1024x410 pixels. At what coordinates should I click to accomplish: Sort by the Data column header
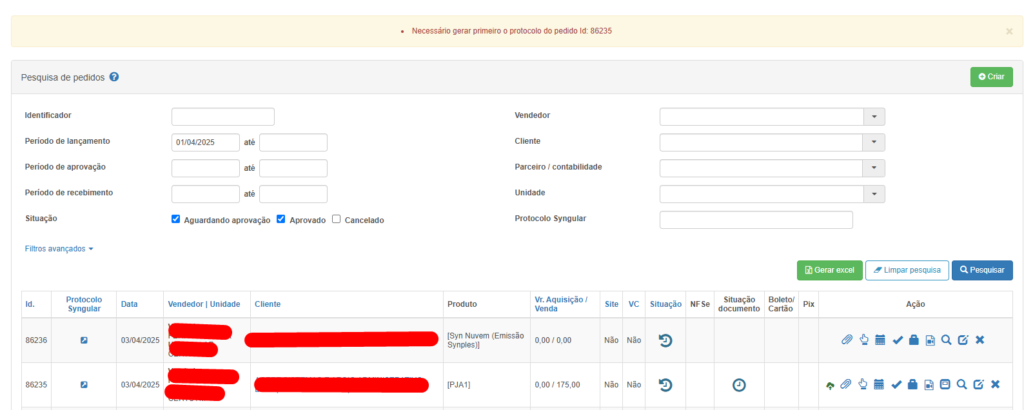(x=129, y=303)
